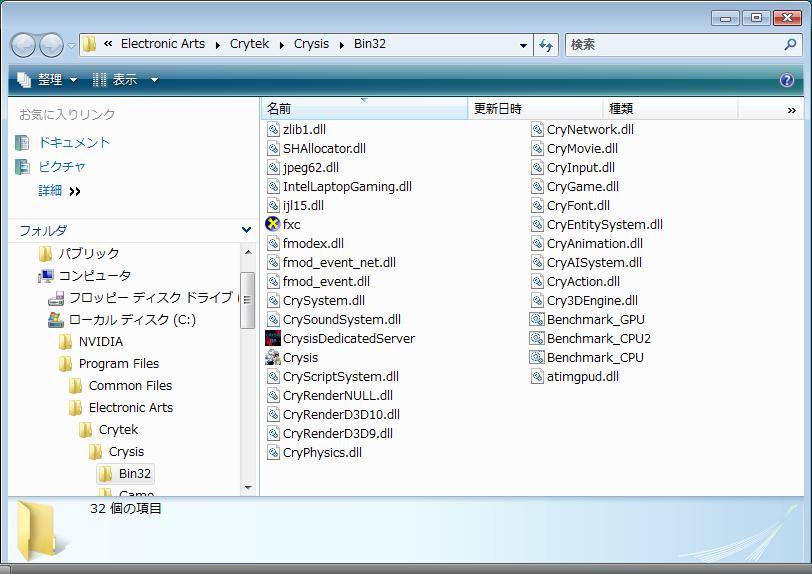
Task: Select コンピュータ in the folder tree
Action: [94, 276]
